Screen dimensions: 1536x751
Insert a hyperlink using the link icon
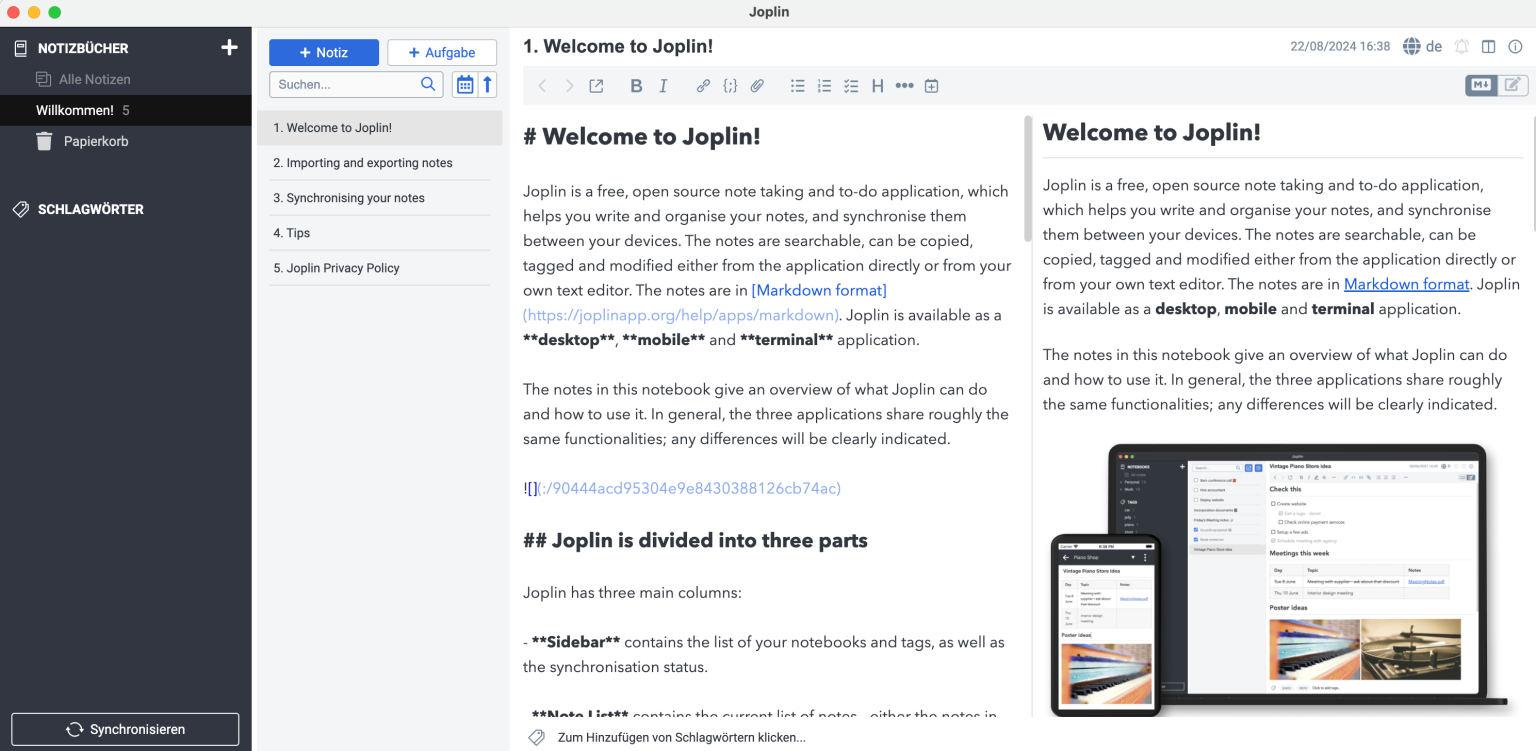pos(703,86)
